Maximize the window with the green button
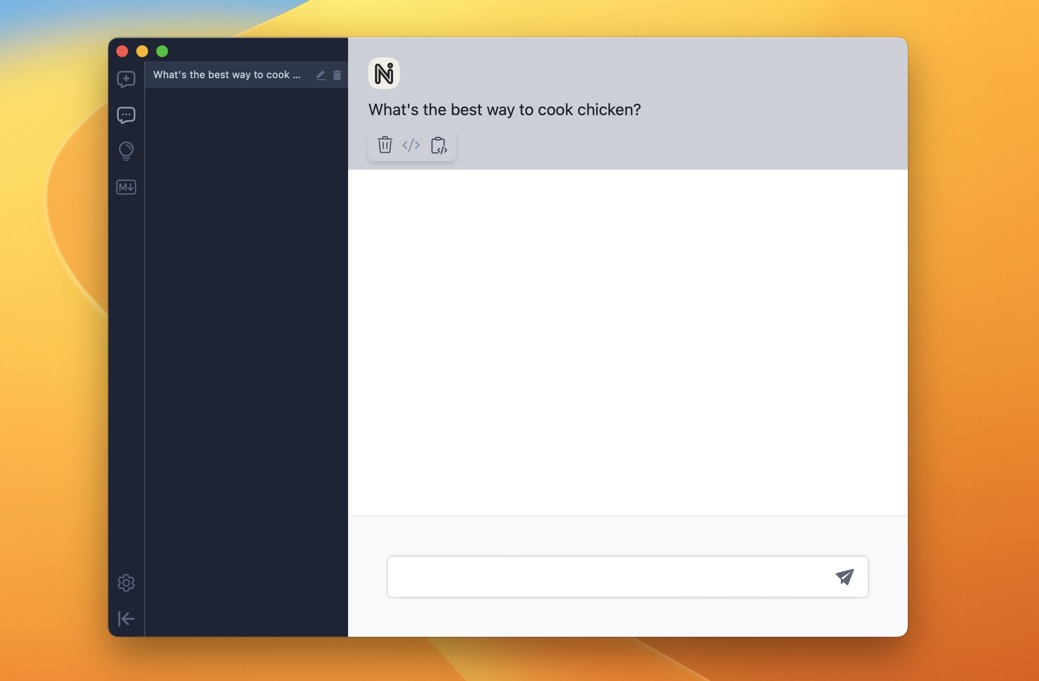 click(162, 51)
